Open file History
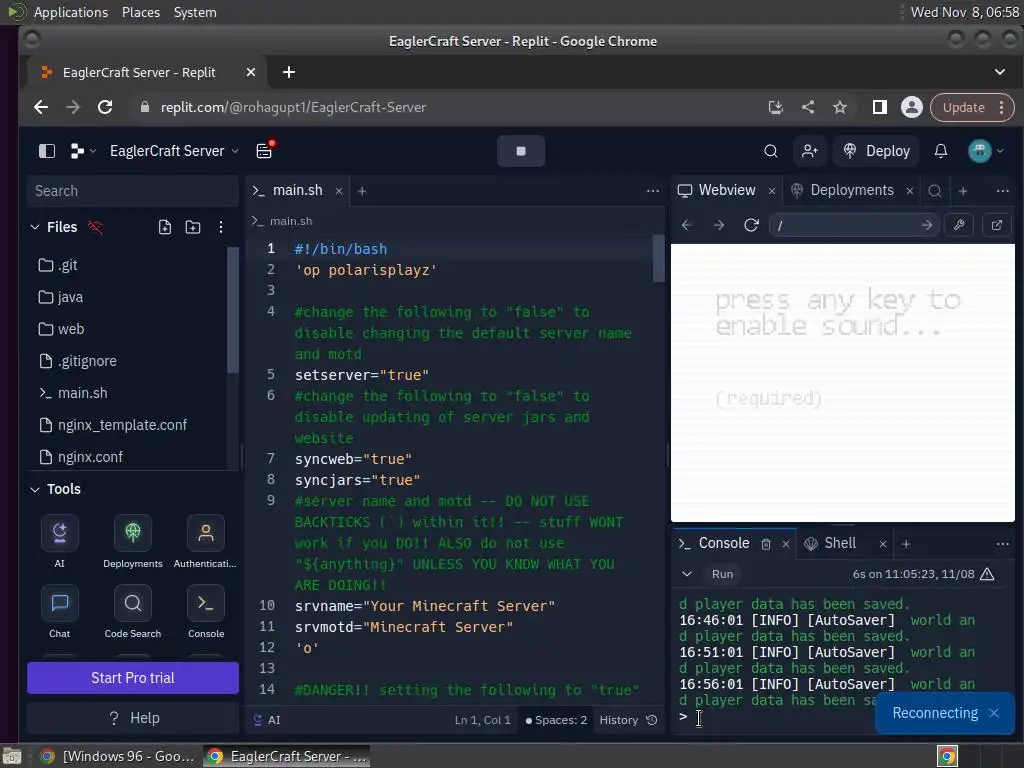 tap(628, 720)
